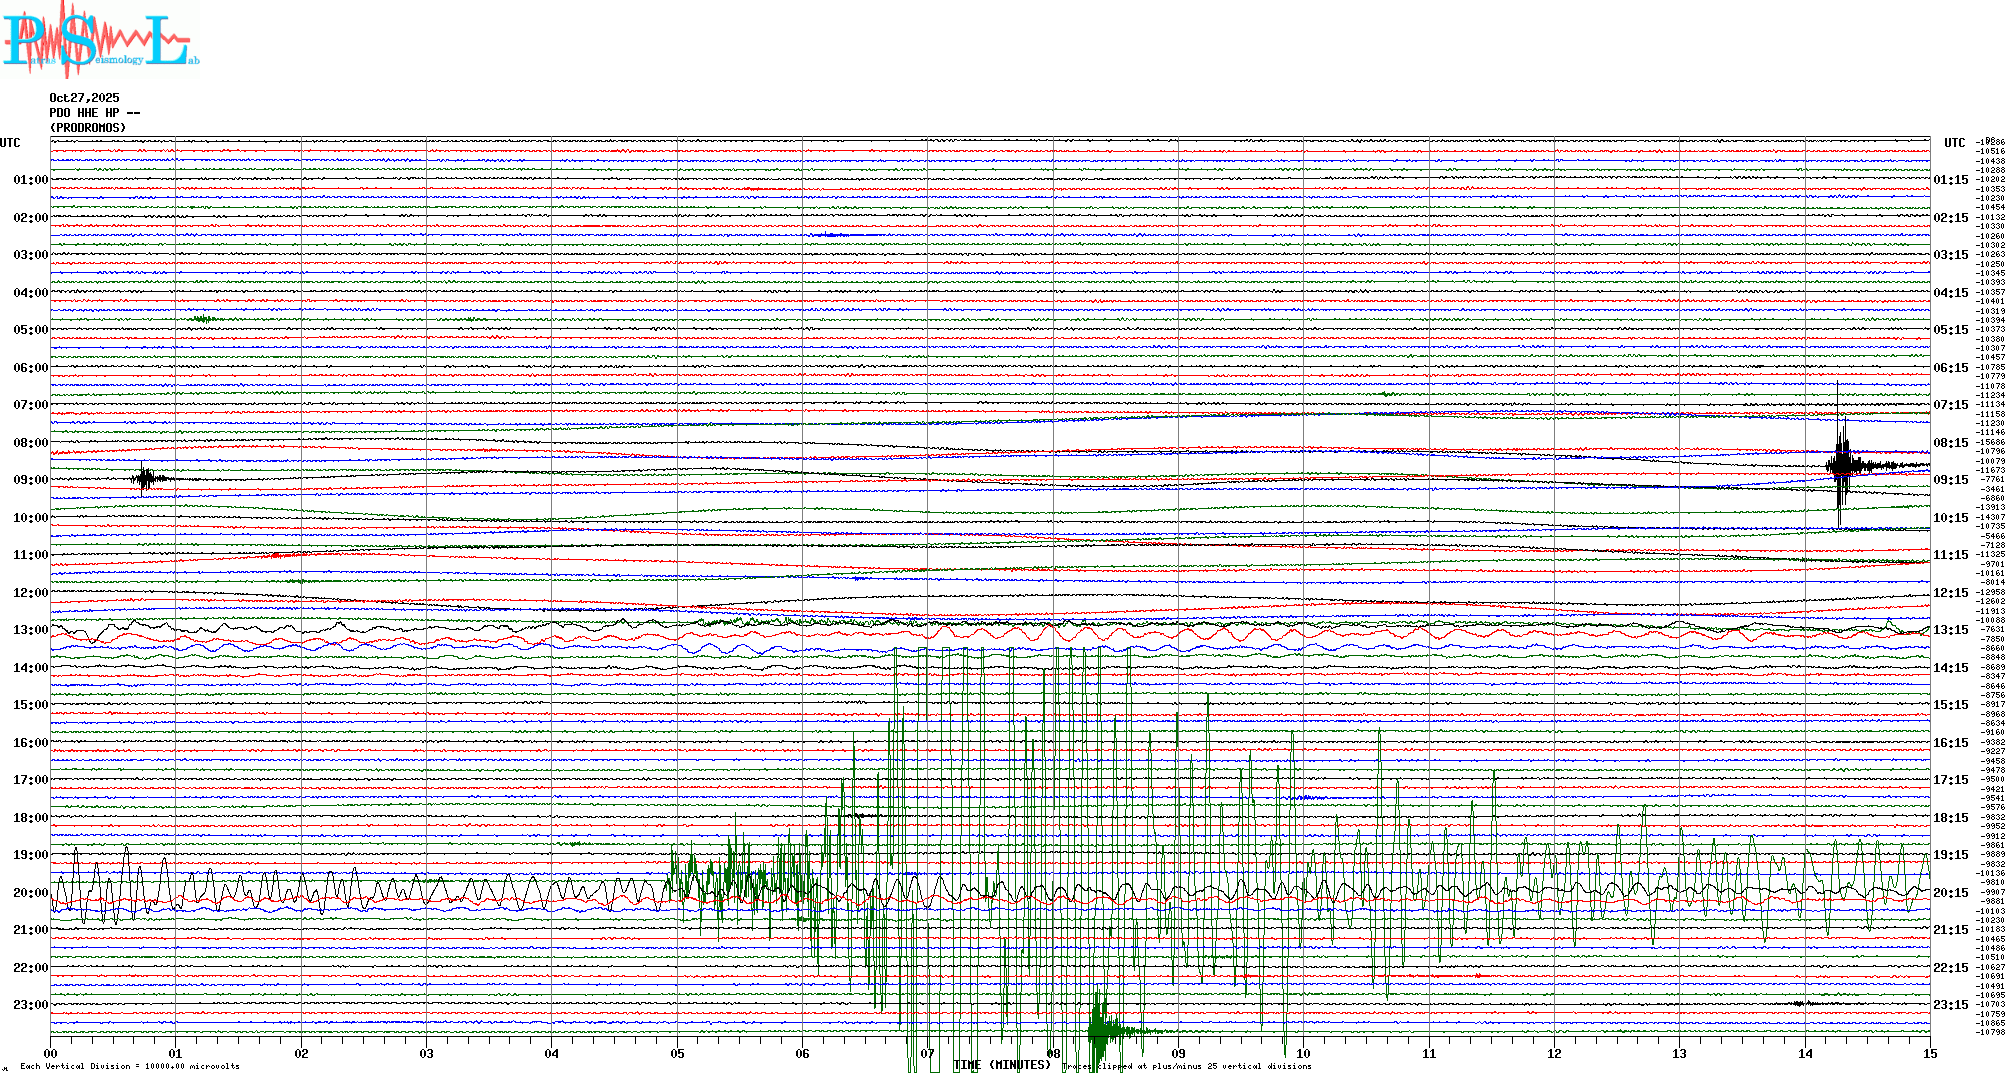The height and width of the screenshot is (1080, 2010).
Task: Click the 05 minute tick label at bottom
Action: pos(677,1053)
